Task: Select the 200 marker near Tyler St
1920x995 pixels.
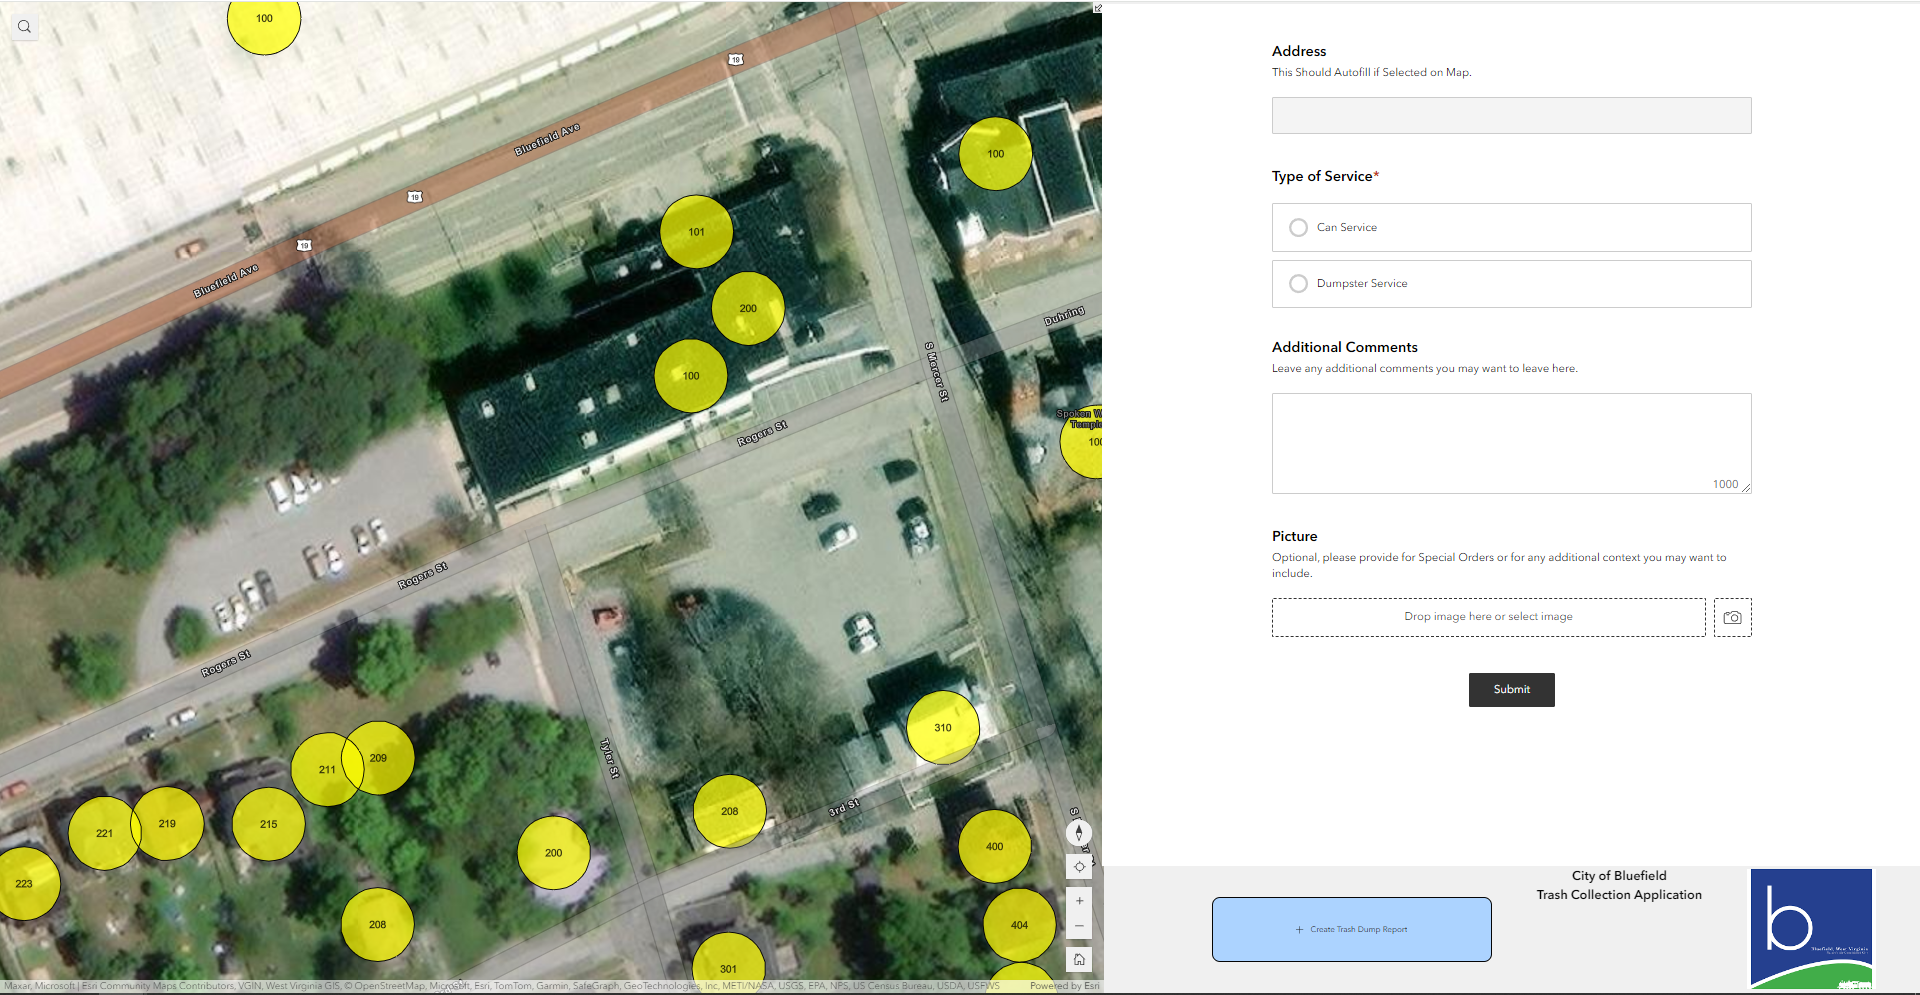Action: click(x=553, y=853)
